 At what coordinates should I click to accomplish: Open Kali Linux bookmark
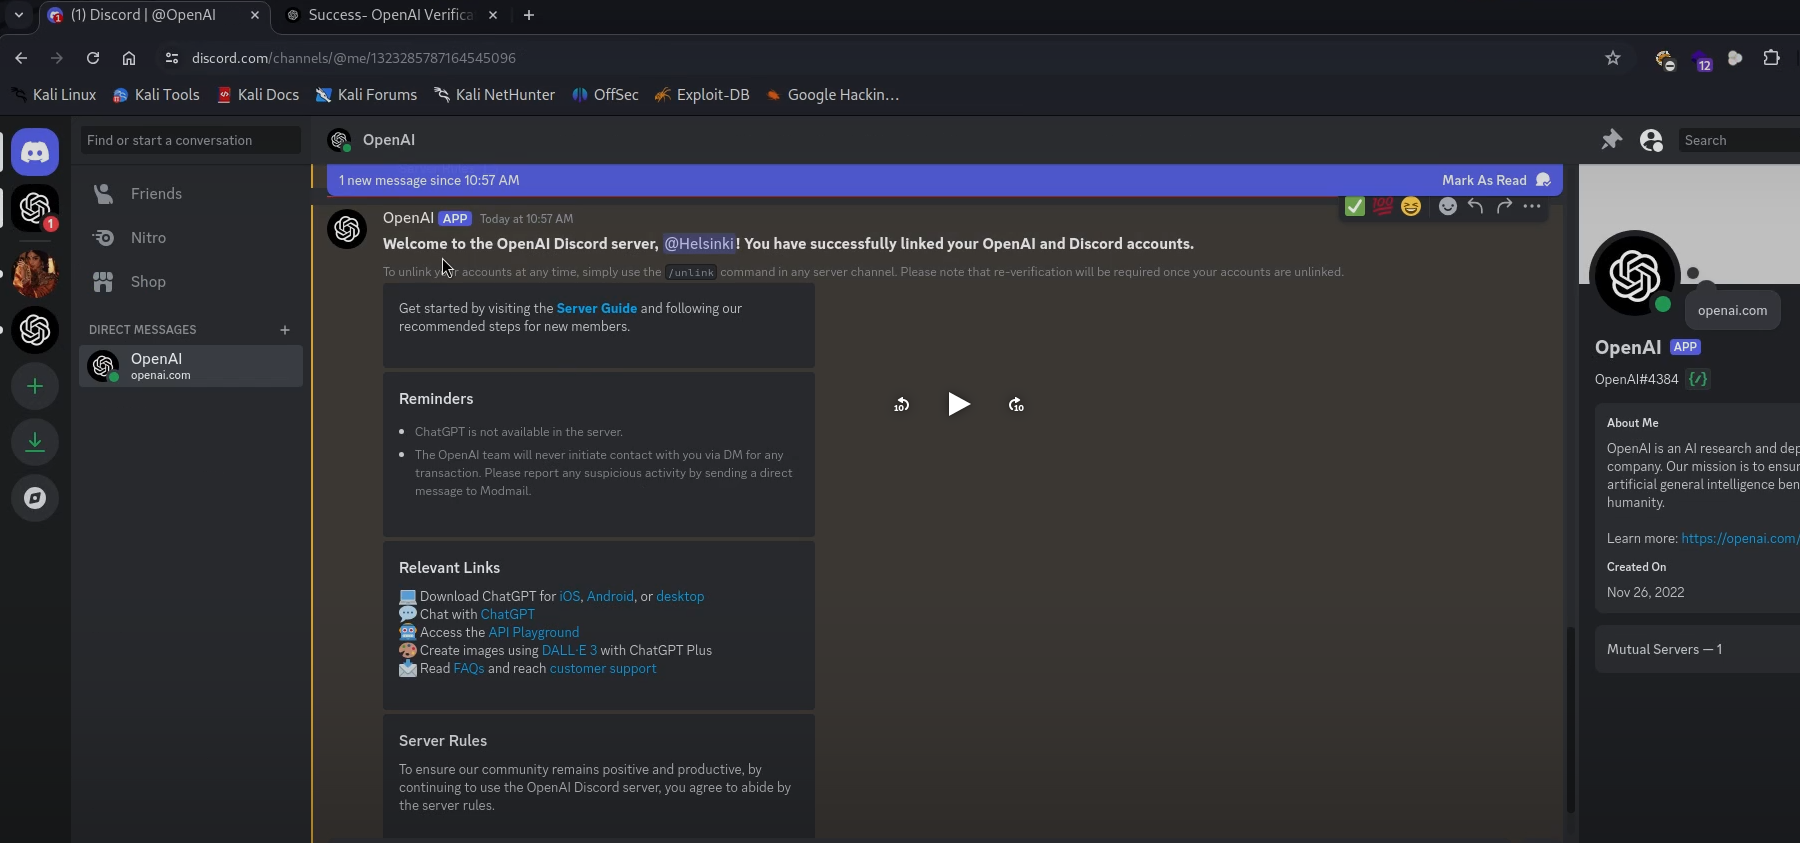pos(54,94)
